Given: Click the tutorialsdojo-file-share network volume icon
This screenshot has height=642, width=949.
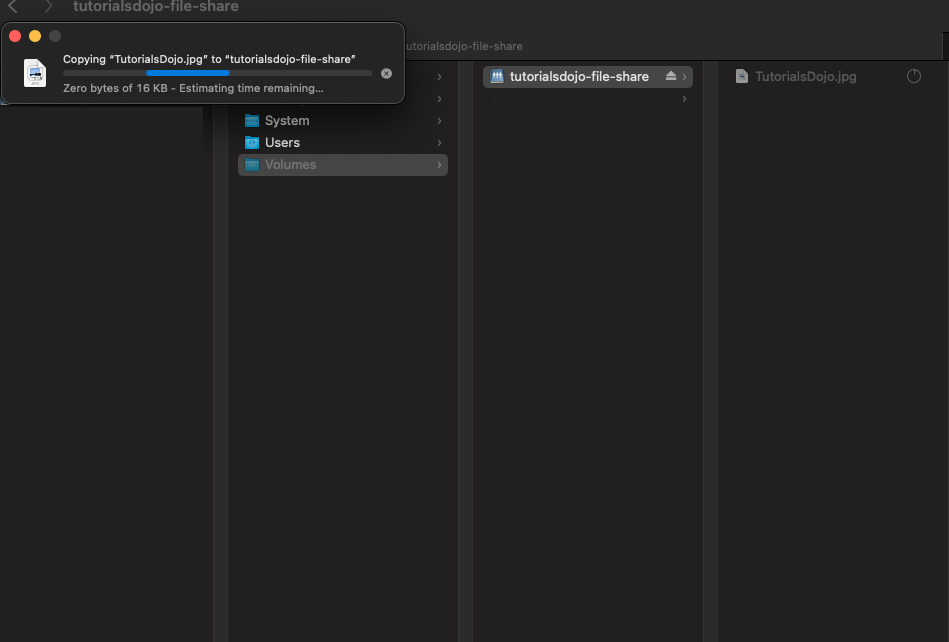Looking at the screenshot, I should coord(497,76).
